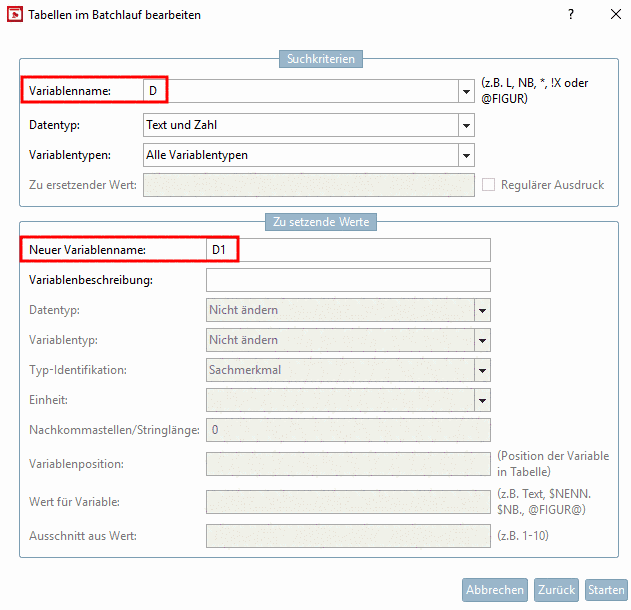Open the Variablentypen dropdown

coord(466,155)
